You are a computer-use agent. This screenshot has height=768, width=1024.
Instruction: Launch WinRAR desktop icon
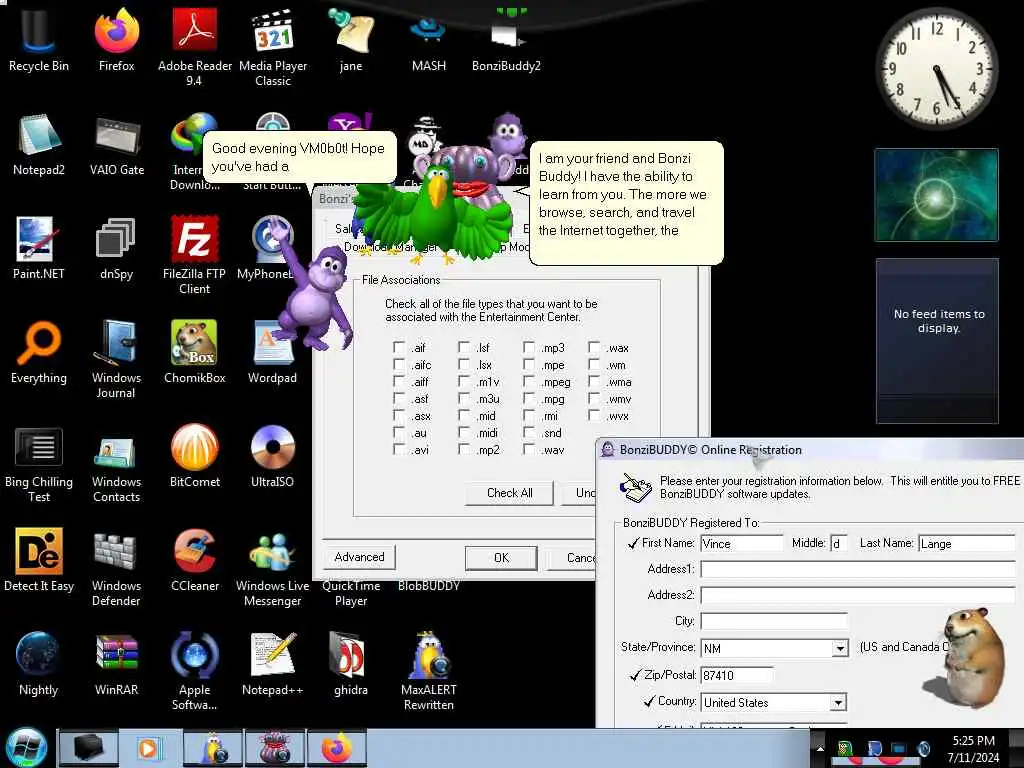116,665
